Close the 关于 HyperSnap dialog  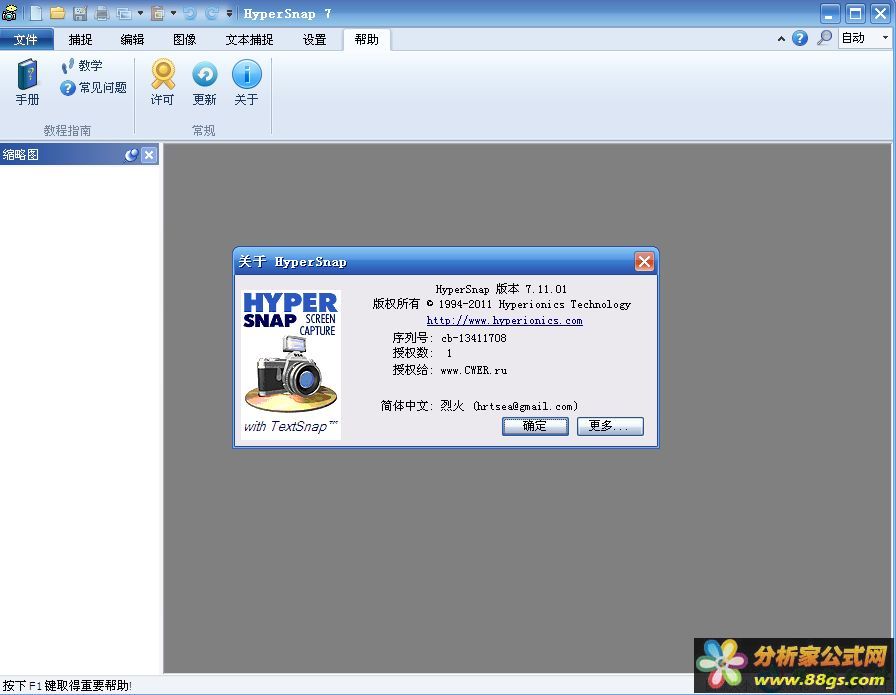pyautogui.click(x=644, y=262)
